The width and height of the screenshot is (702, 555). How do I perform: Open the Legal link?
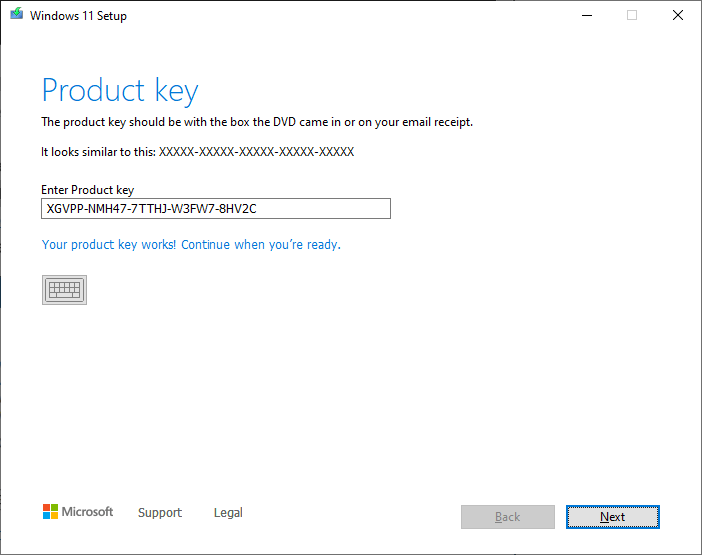(228, 512)
